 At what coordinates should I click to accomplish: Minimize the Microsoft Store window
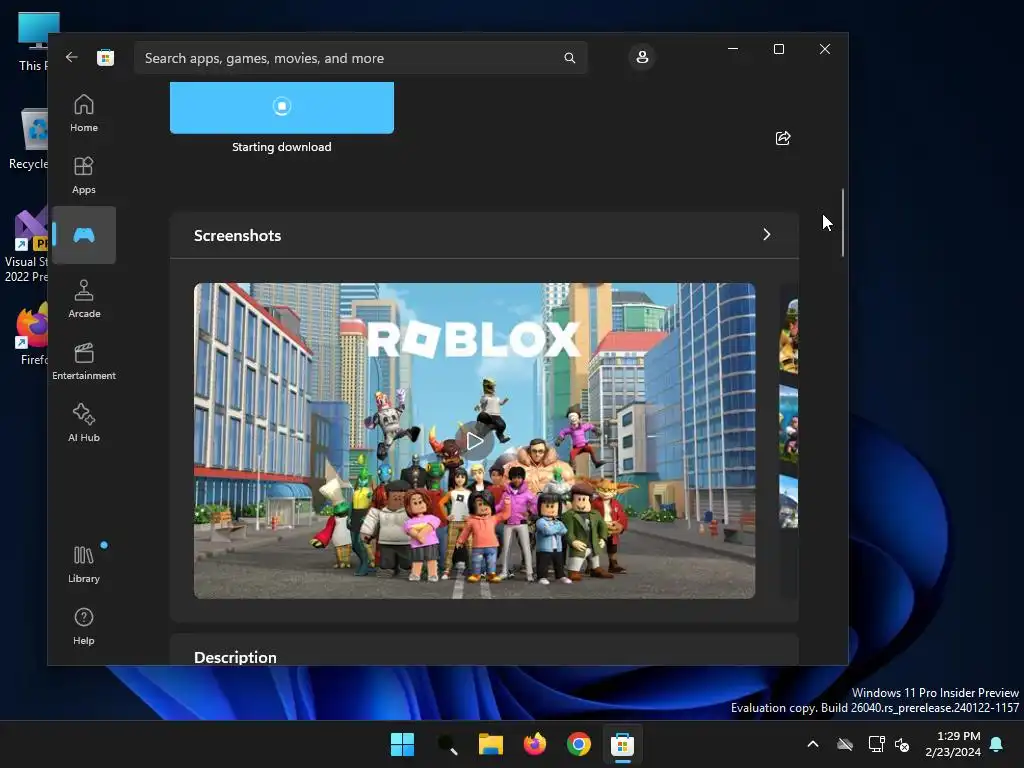733,49
